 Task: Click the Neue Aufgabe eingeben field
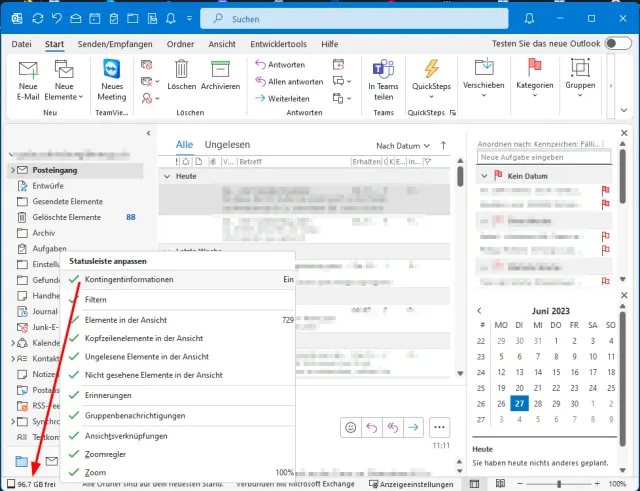click(x=541, y=158)
